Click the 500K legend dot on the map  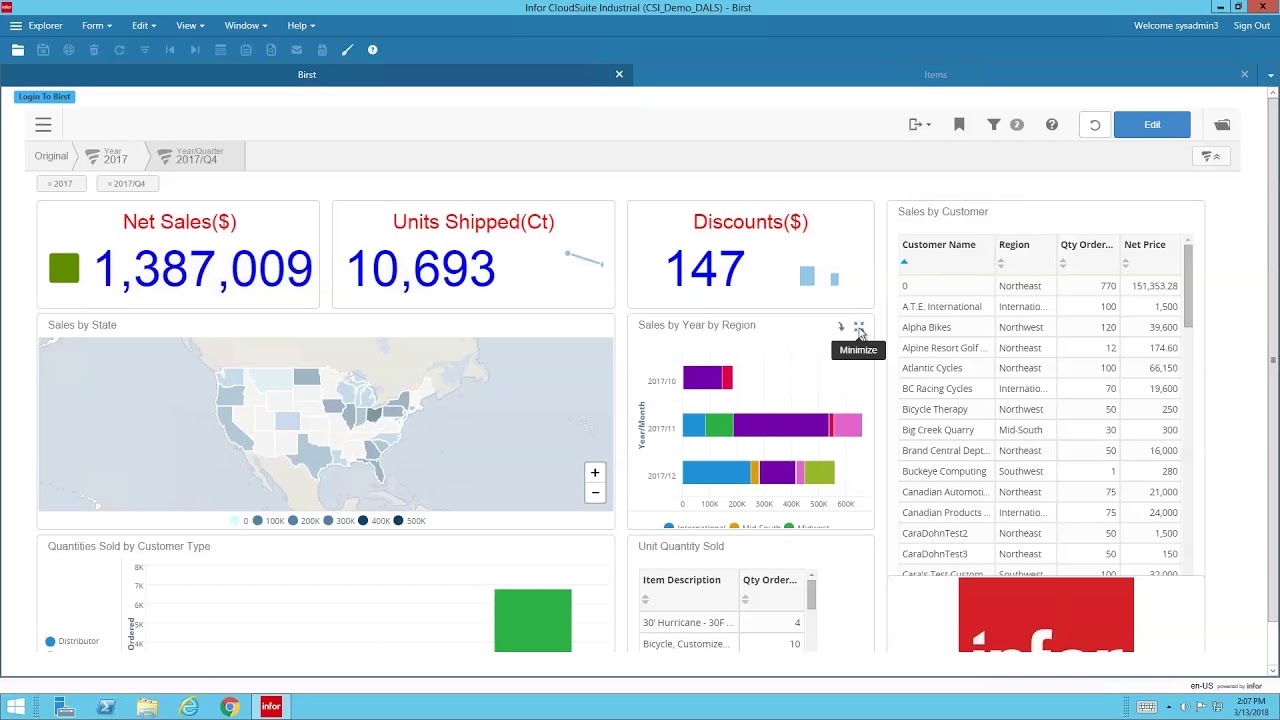coord(398,521)
